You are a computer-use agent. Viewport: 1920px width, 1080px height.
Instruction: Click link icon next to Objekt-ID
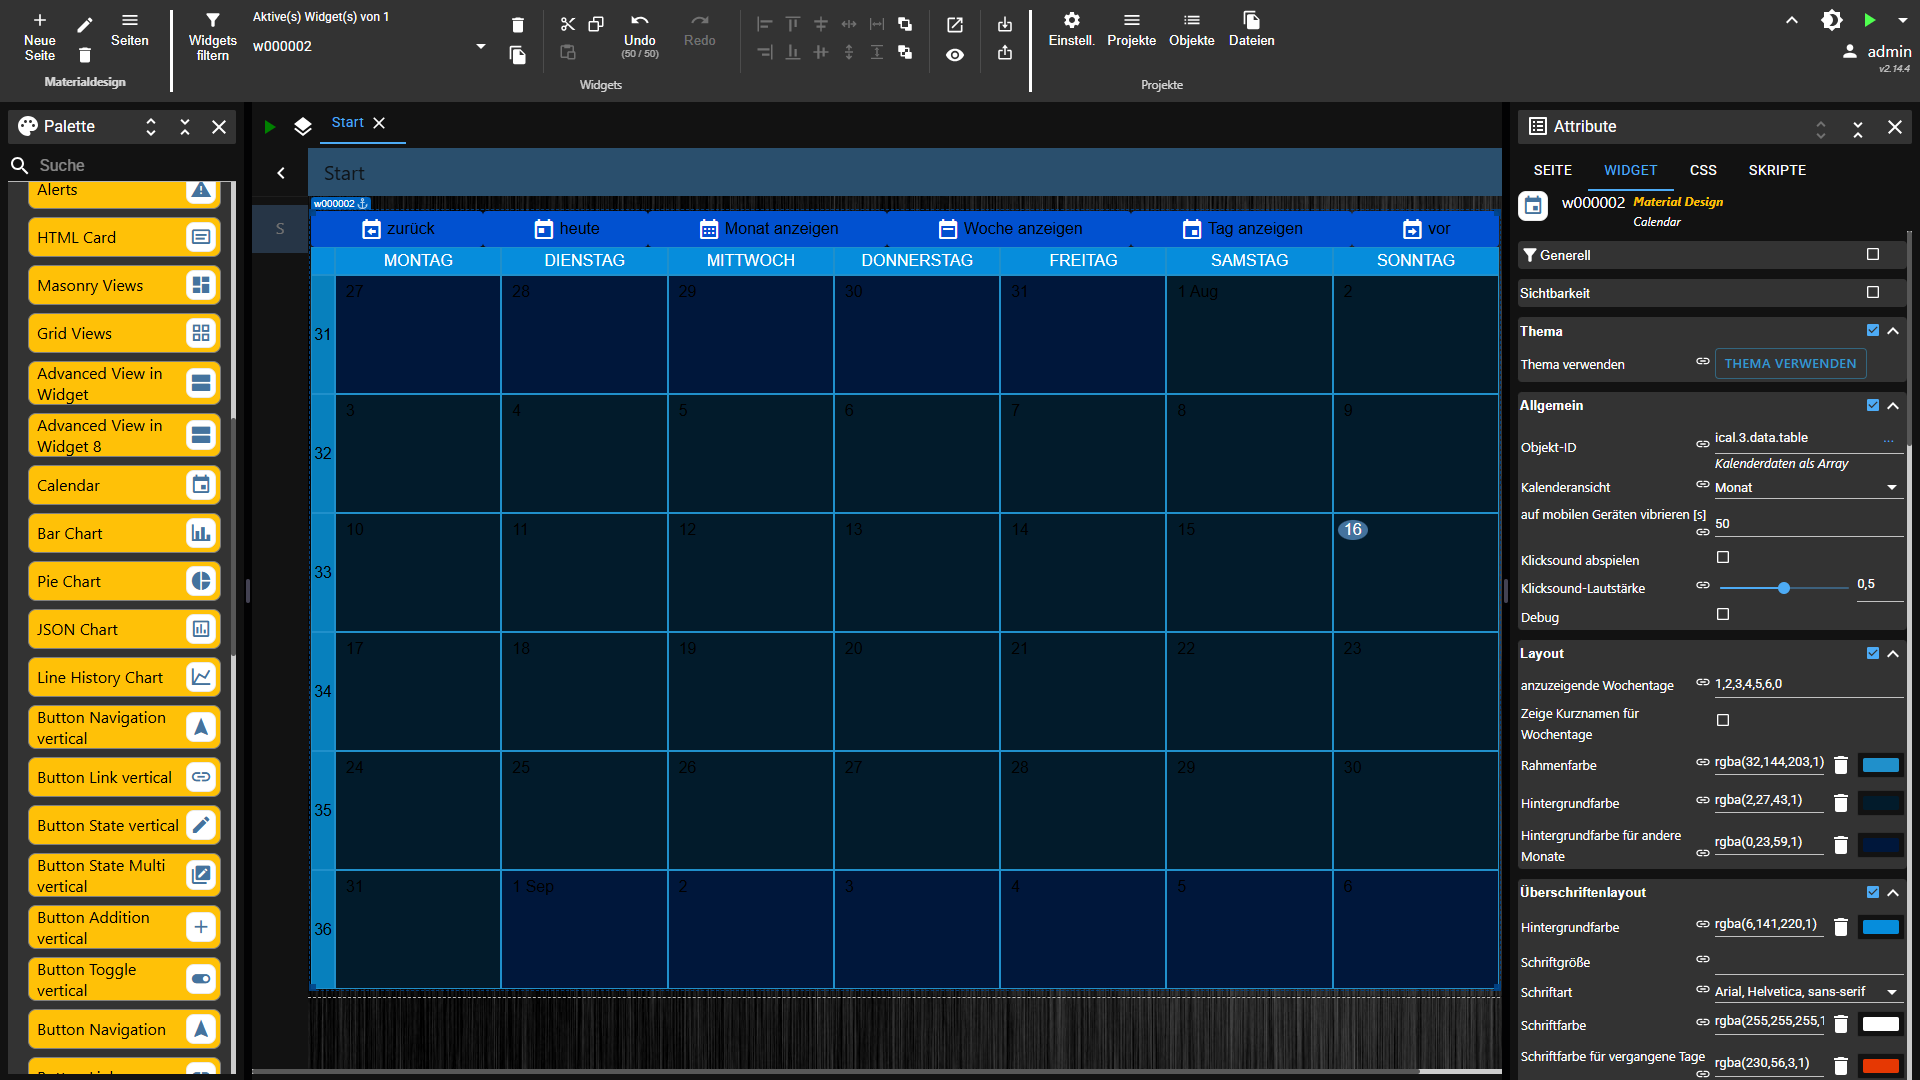1703,444
